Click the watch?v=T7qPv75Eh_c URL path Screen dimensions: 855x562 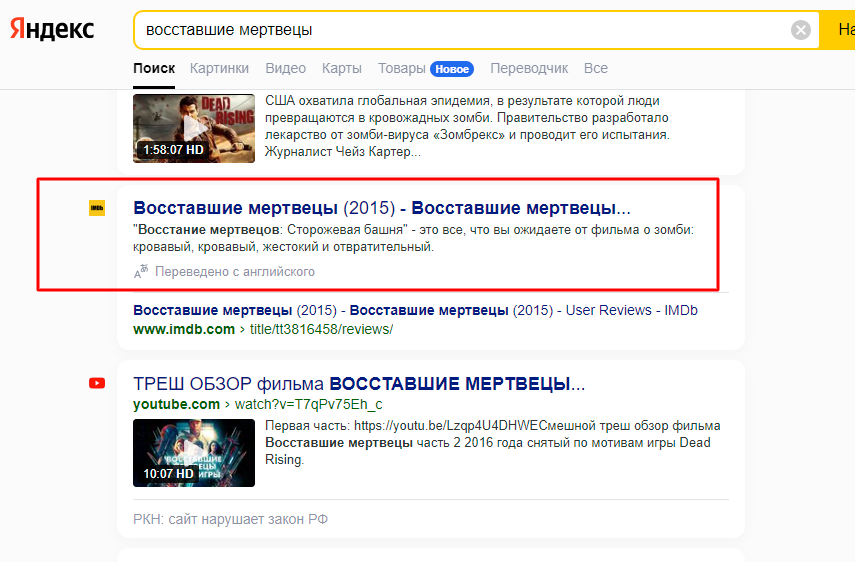tap(309, 404)
